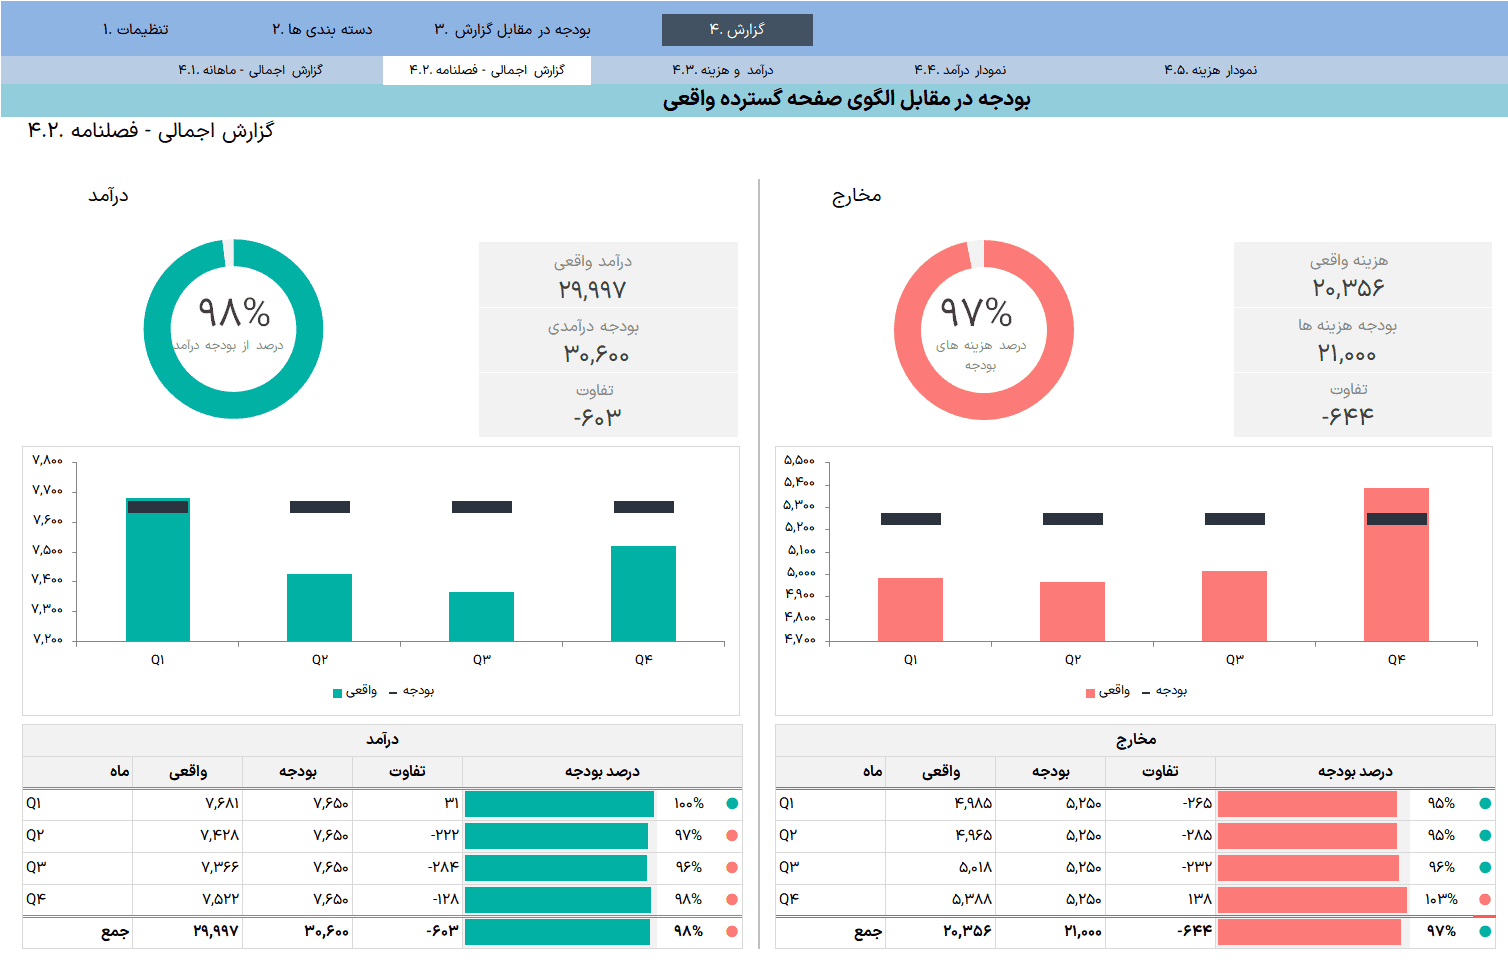1508x960 pixels.
Task: Click the income Q1 progress bar at ۱۰۰%
Action: [x=559, y=804]
